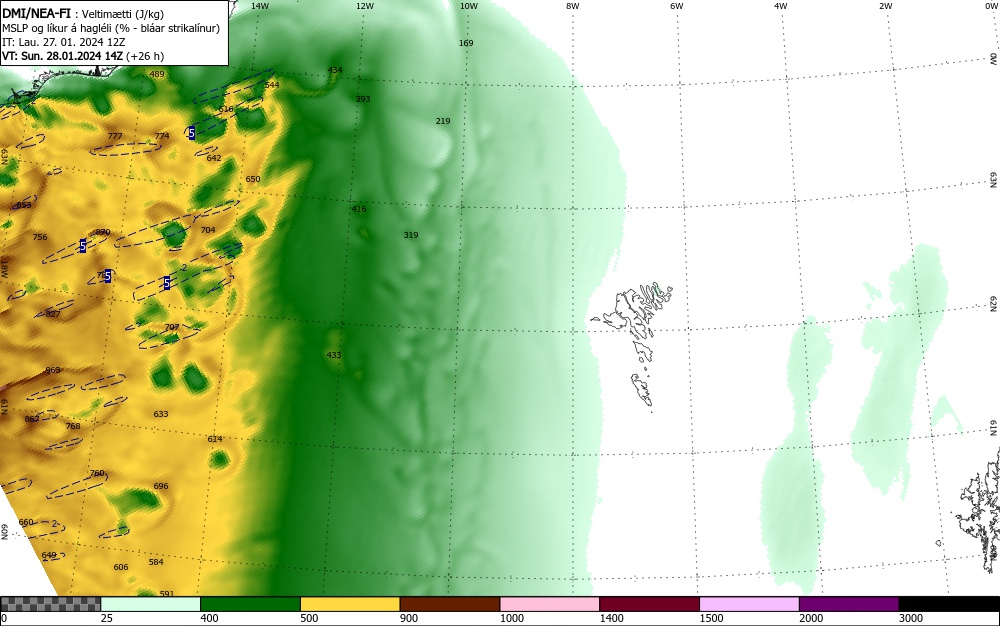Click the 'MSLP og líkur á hagléli' description line
The height and width of the screenshot is (626, 1000).
pyautogui.click(x=111, y=28)
